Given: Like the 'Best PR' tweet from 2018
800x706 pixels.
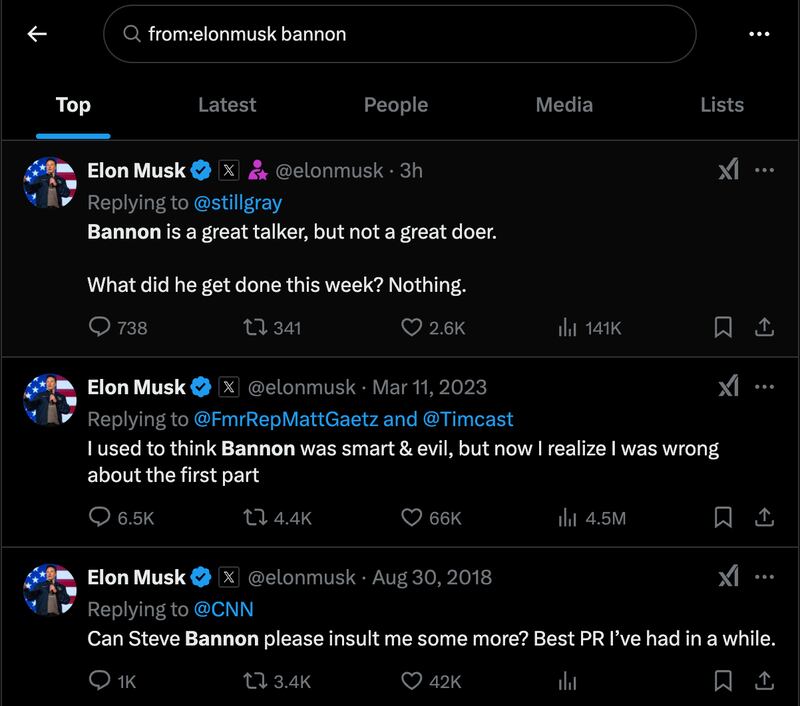Looking at the screenshot, I should pyautogui.click(x=412, y=681).
